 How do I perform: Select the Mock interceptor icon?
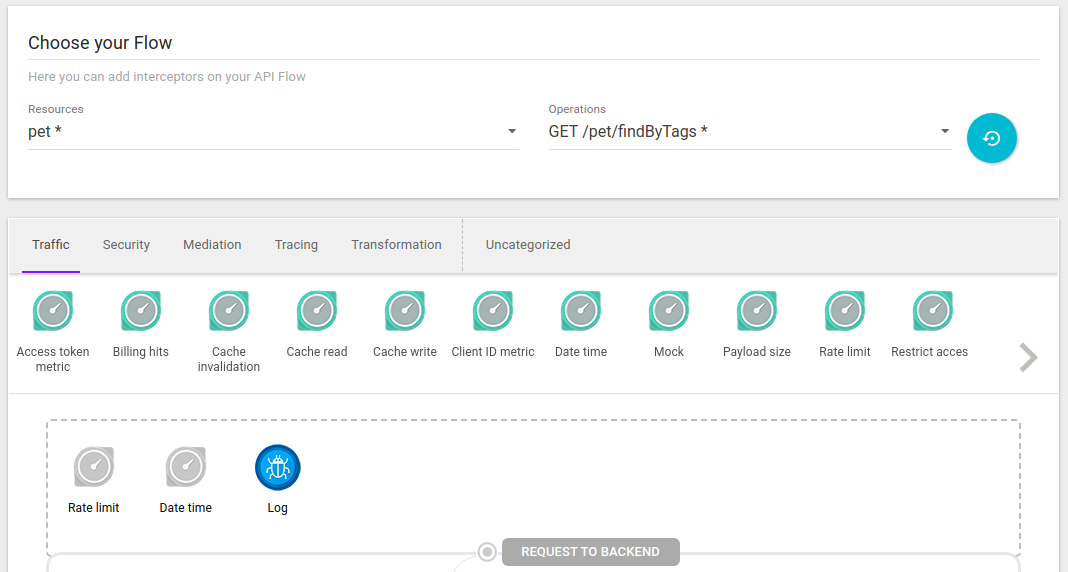pyautogui.click(x=669, y=311)
